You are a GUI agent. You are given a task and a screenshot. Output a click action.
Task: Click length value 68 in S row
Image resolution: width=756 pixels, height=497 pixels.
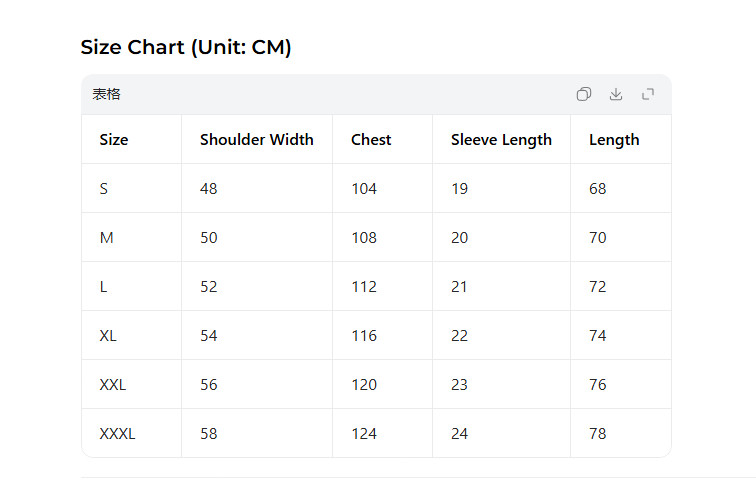598,188
